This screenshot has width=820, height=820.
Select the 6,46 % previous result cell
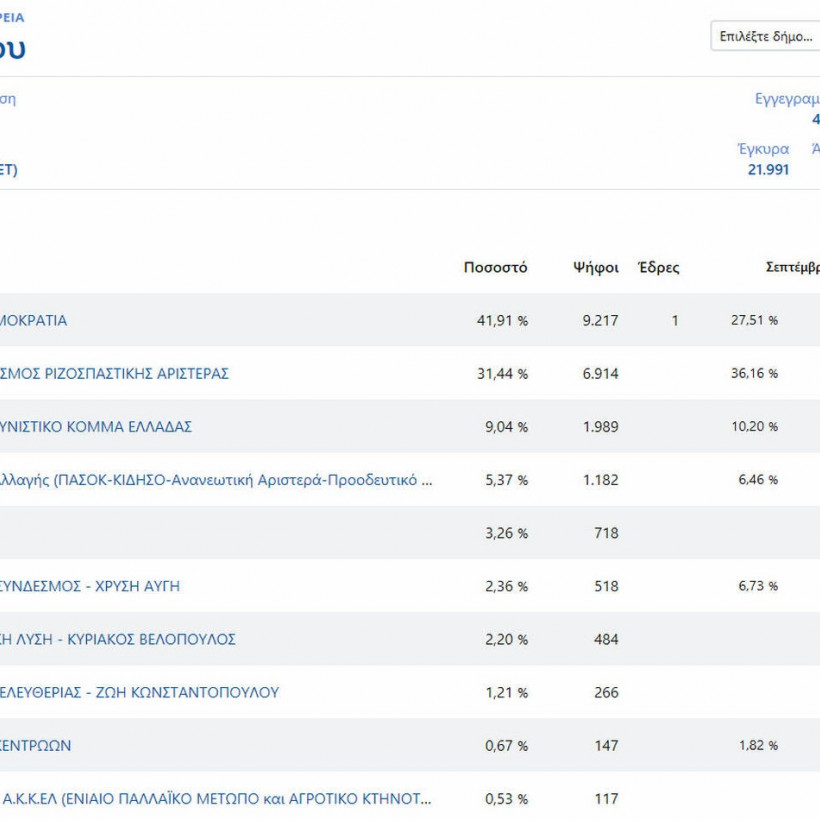coord(758,480)
